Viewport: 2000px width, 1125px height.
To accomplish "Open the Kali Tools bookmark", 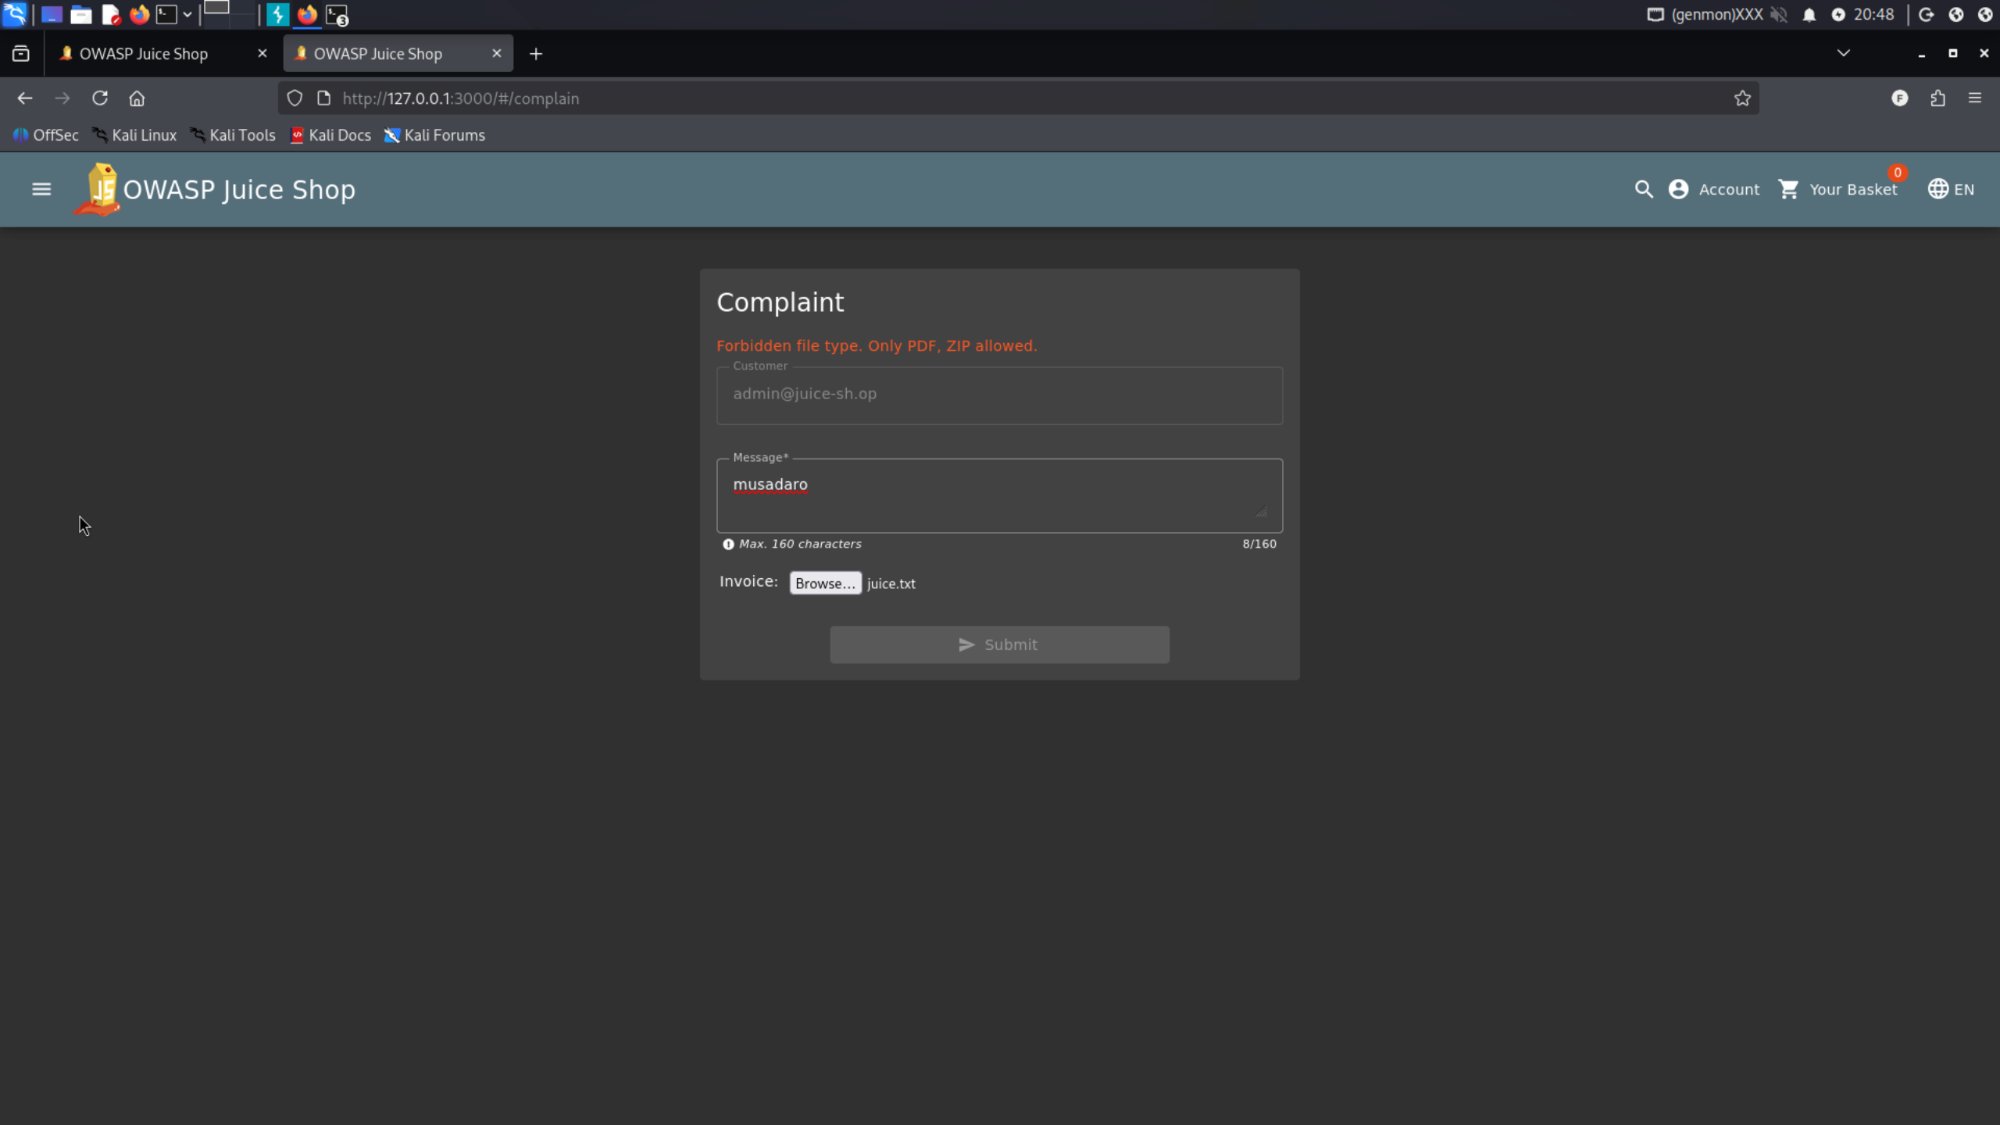I will click(233, 135).
